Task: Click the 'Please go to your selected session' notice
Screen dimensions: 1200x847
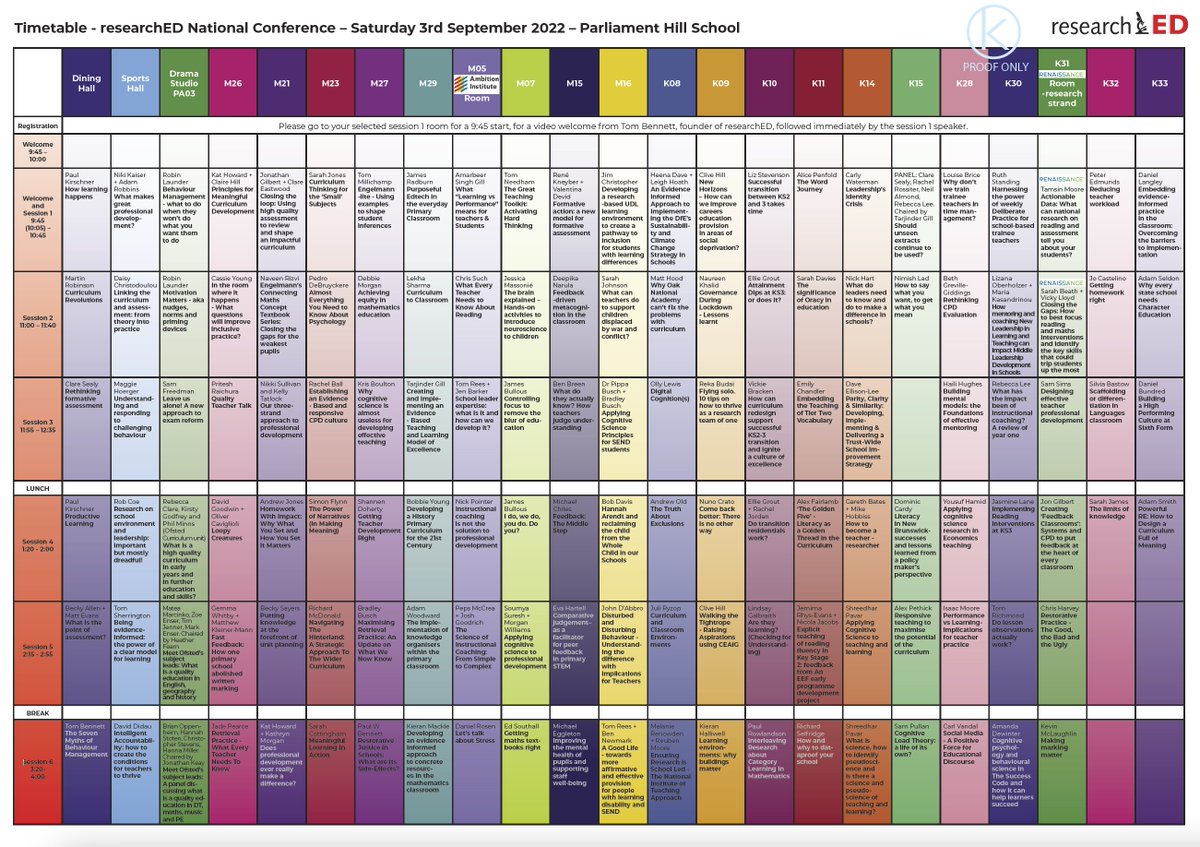Action: tap(623, 127)
